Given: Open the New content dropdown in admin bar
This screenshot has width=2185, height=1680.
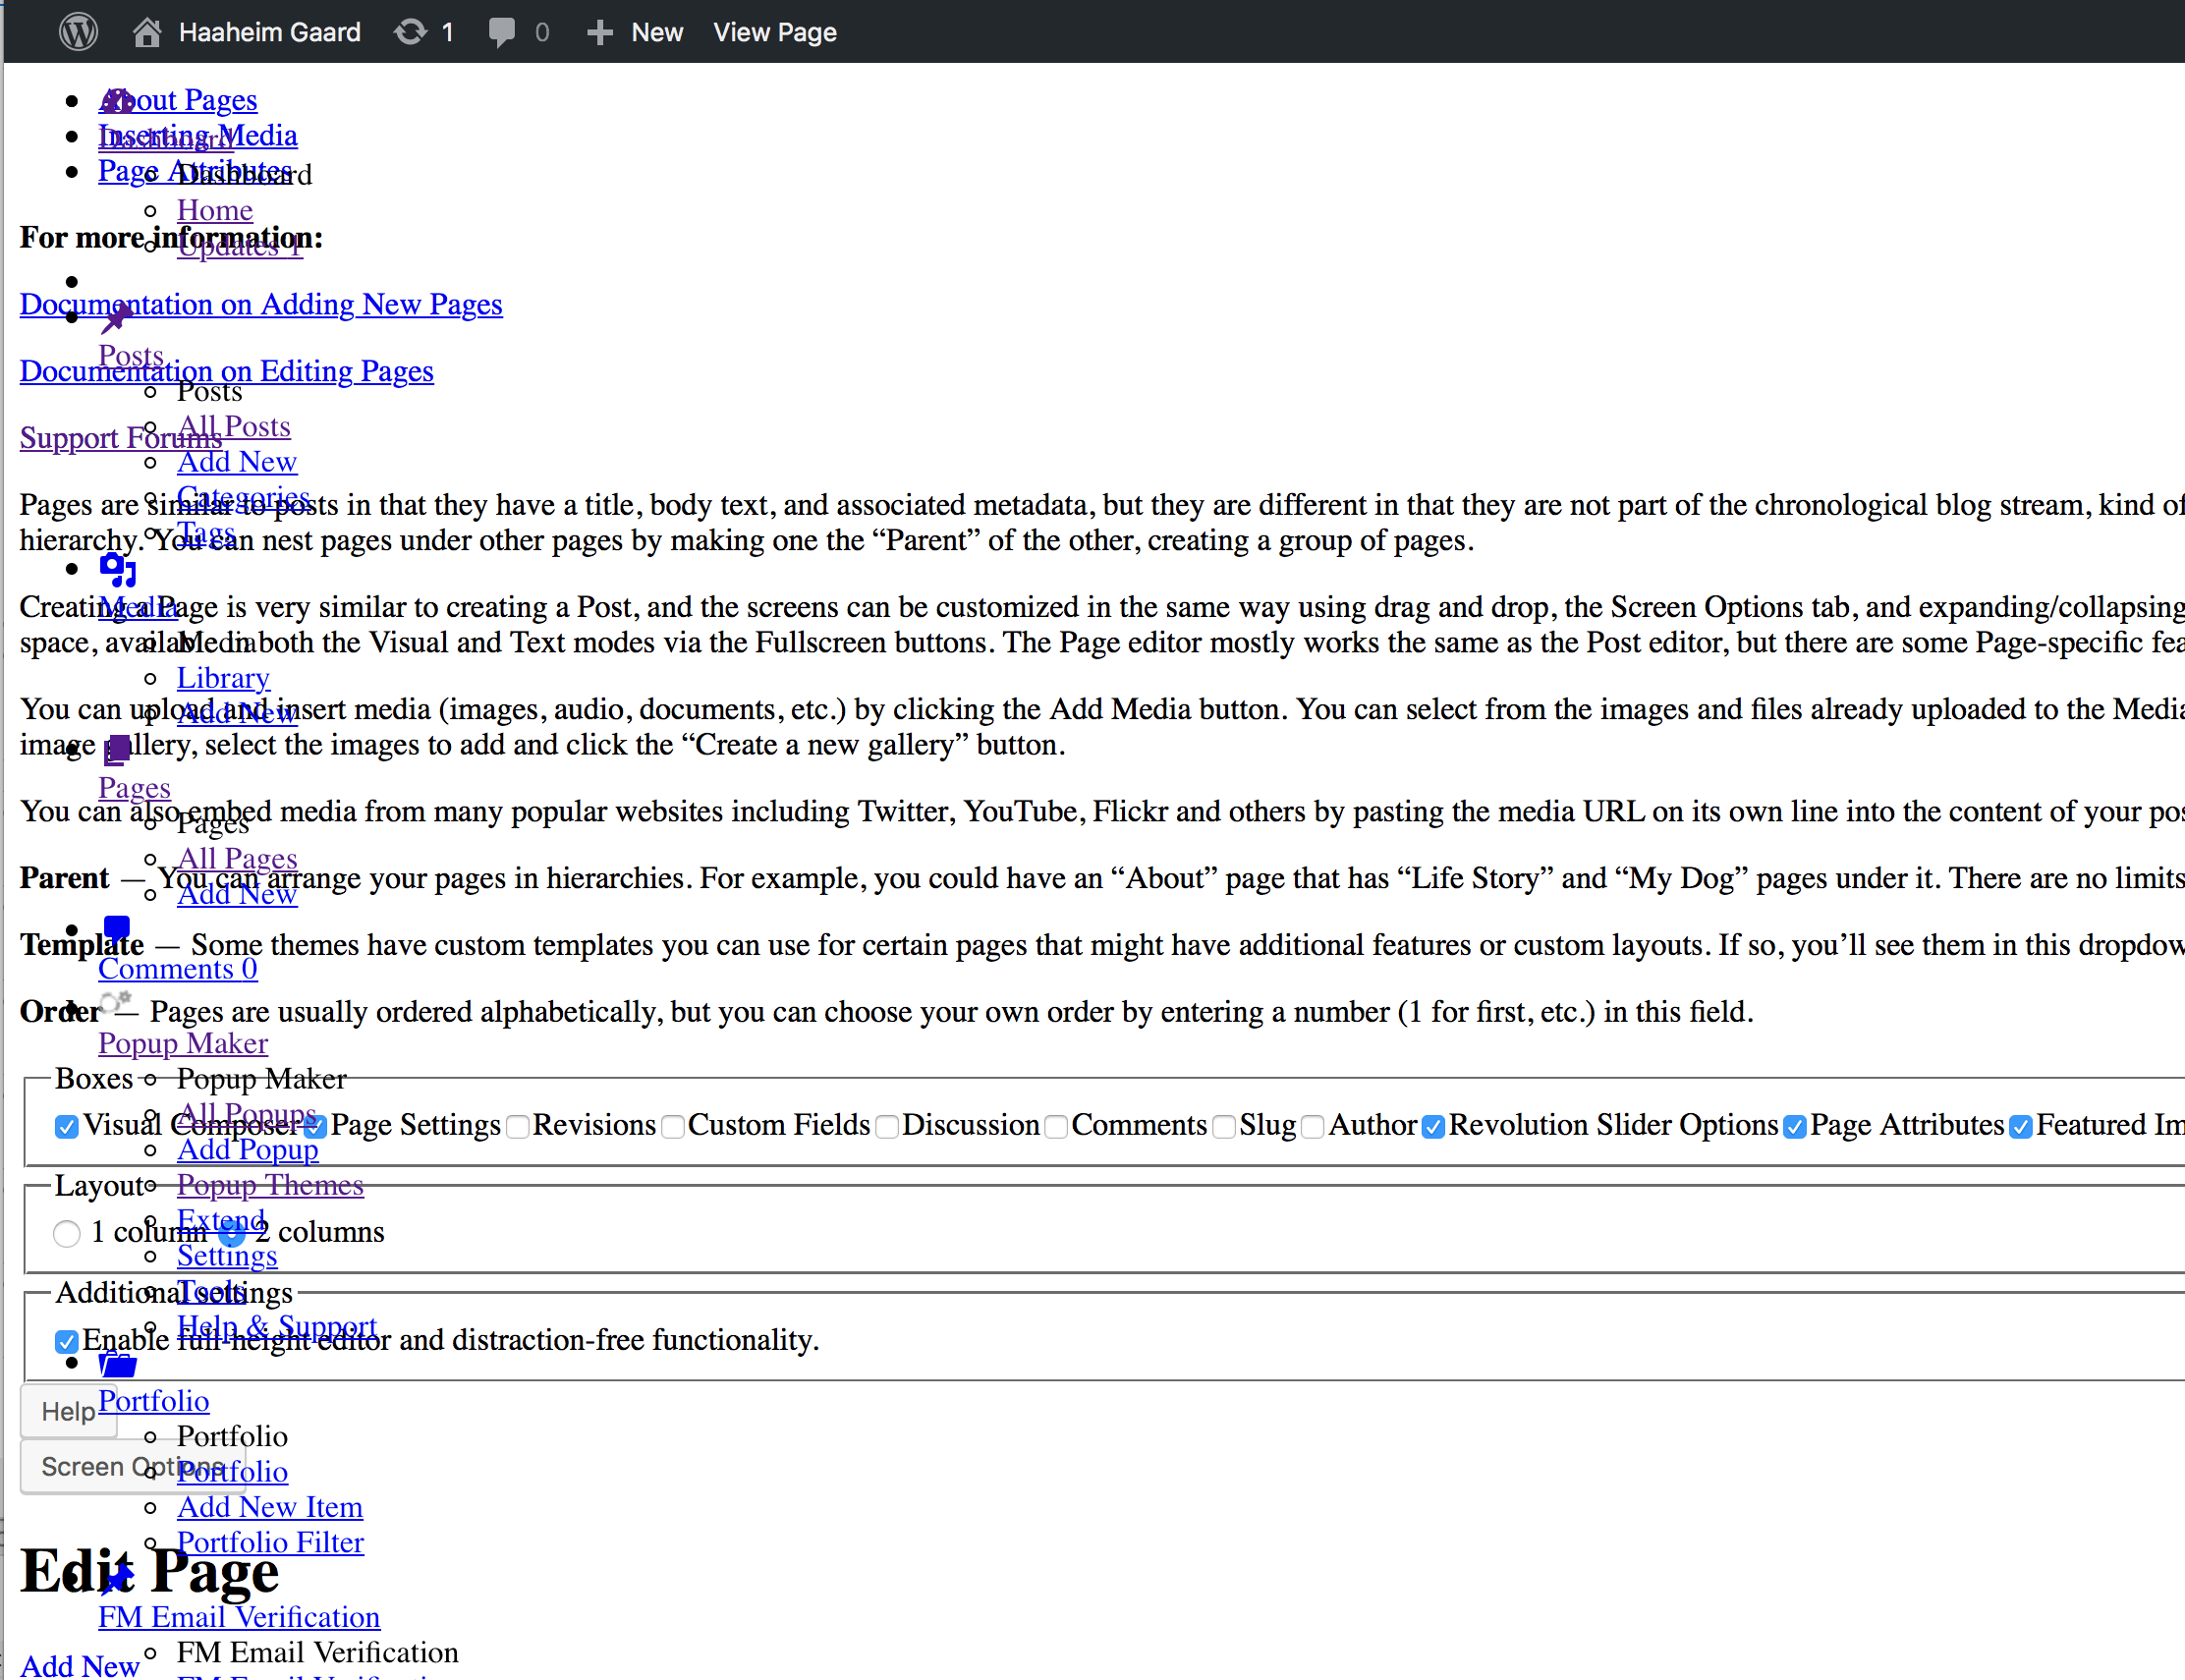Looking at the screenshot, I should click(656, 32).
